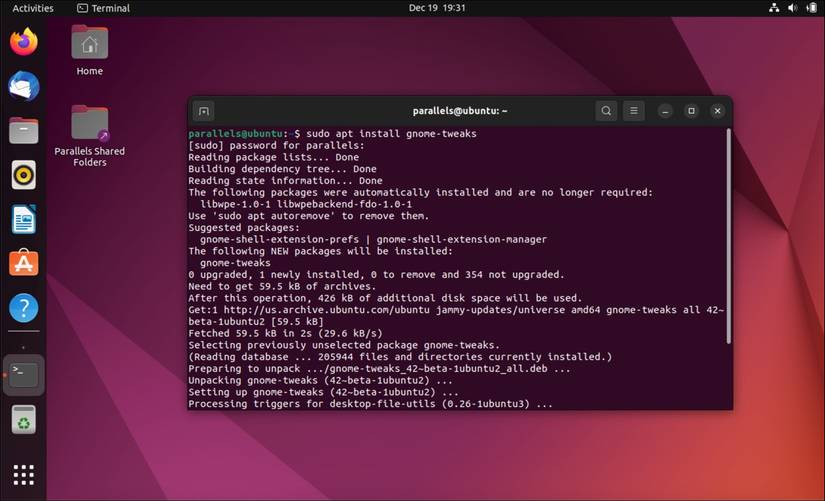The width and height of the screenshot is (825, 501).
Task: Launch LibreOffice Writer from the dock
Action: tap(24, 219)
